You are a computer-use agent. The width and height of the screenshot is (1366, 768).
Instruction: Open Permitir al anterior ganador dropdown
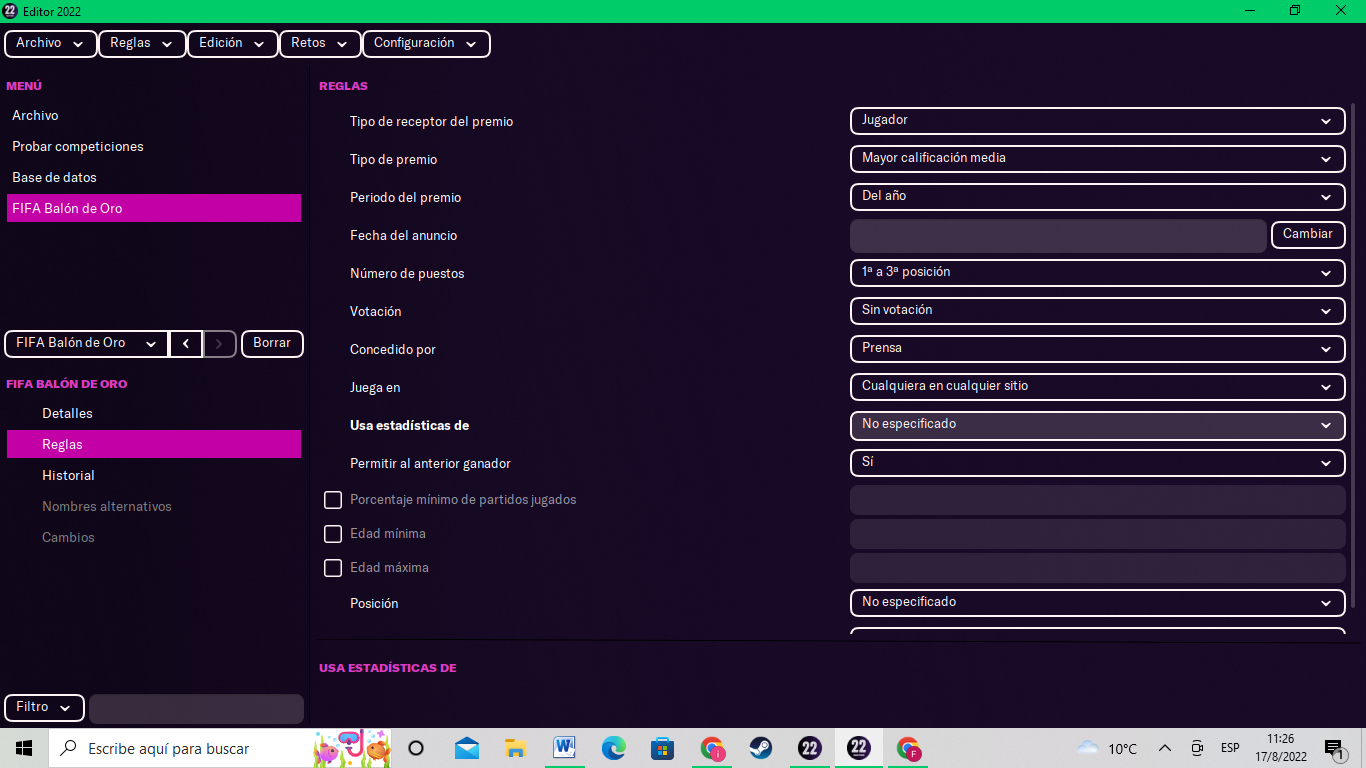(x=1097, y=463)
